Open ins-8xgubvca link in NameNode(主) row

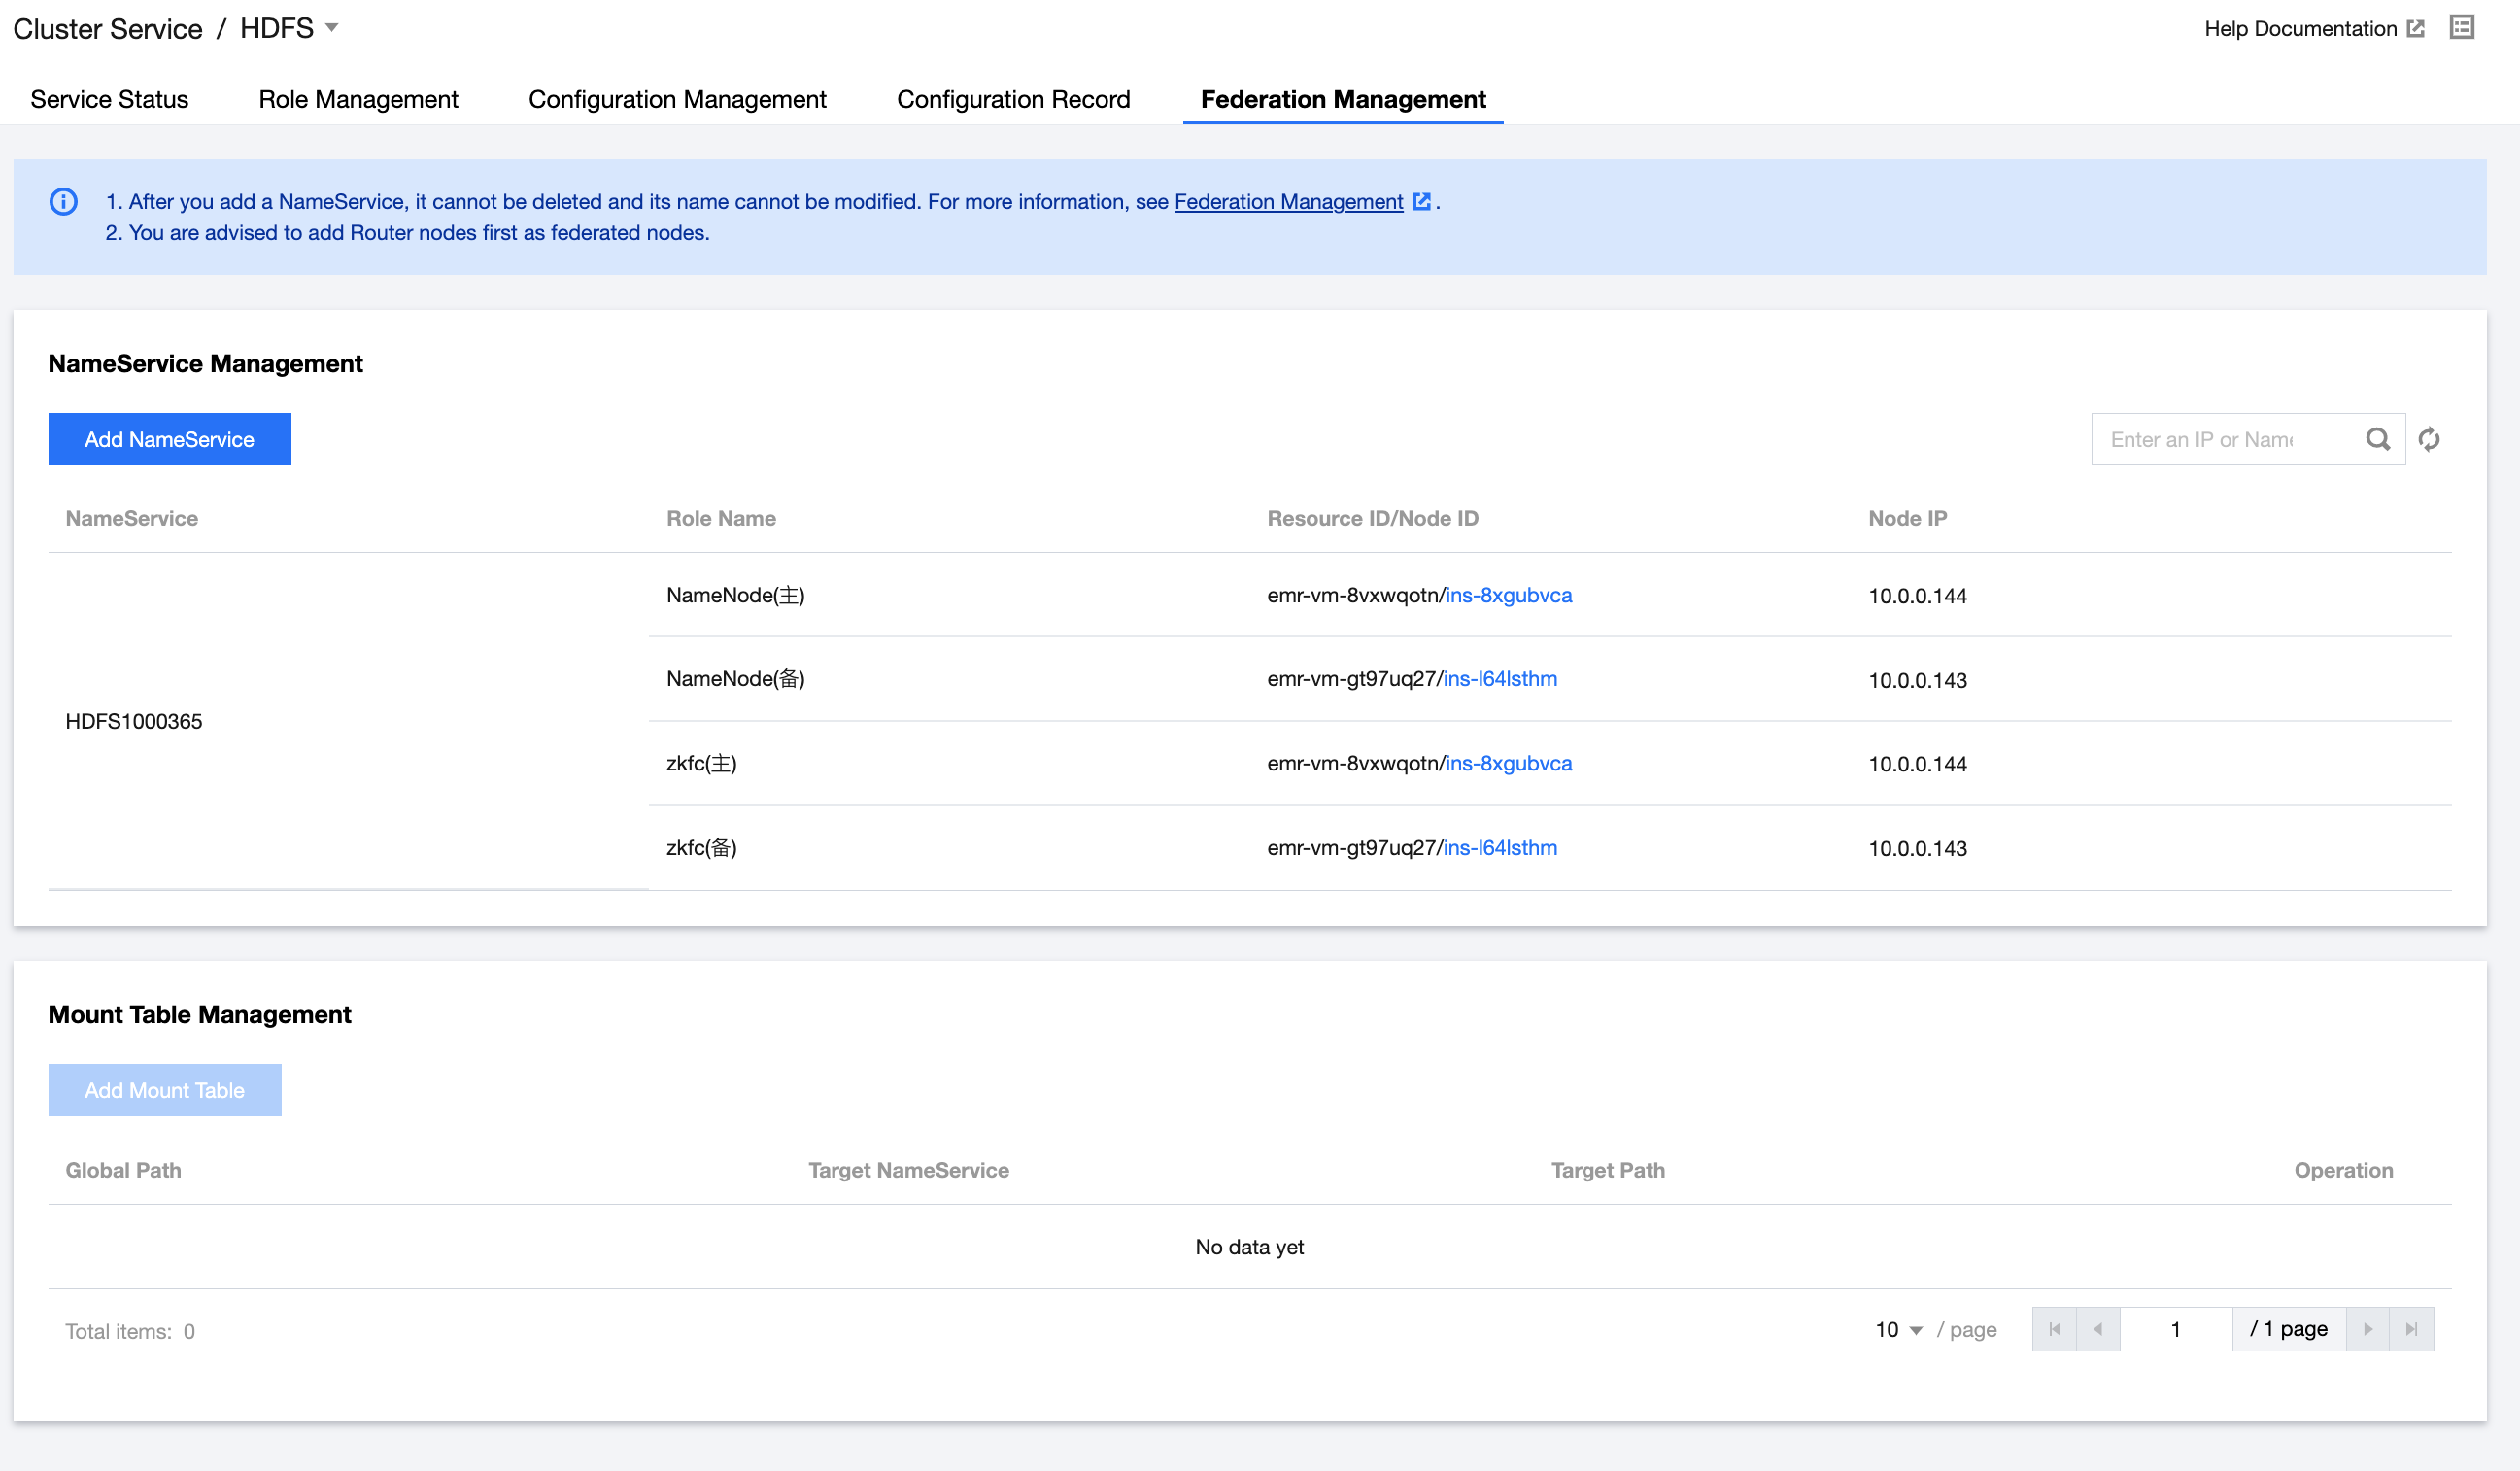(1508, 595)
